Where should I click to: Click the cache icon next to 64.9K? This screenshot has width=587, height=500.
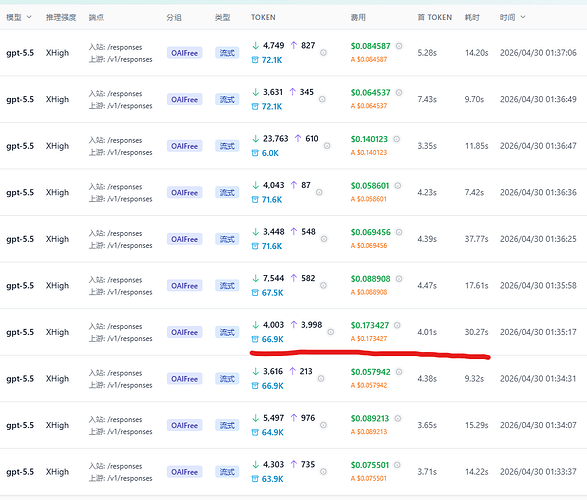tap(255, 432)
